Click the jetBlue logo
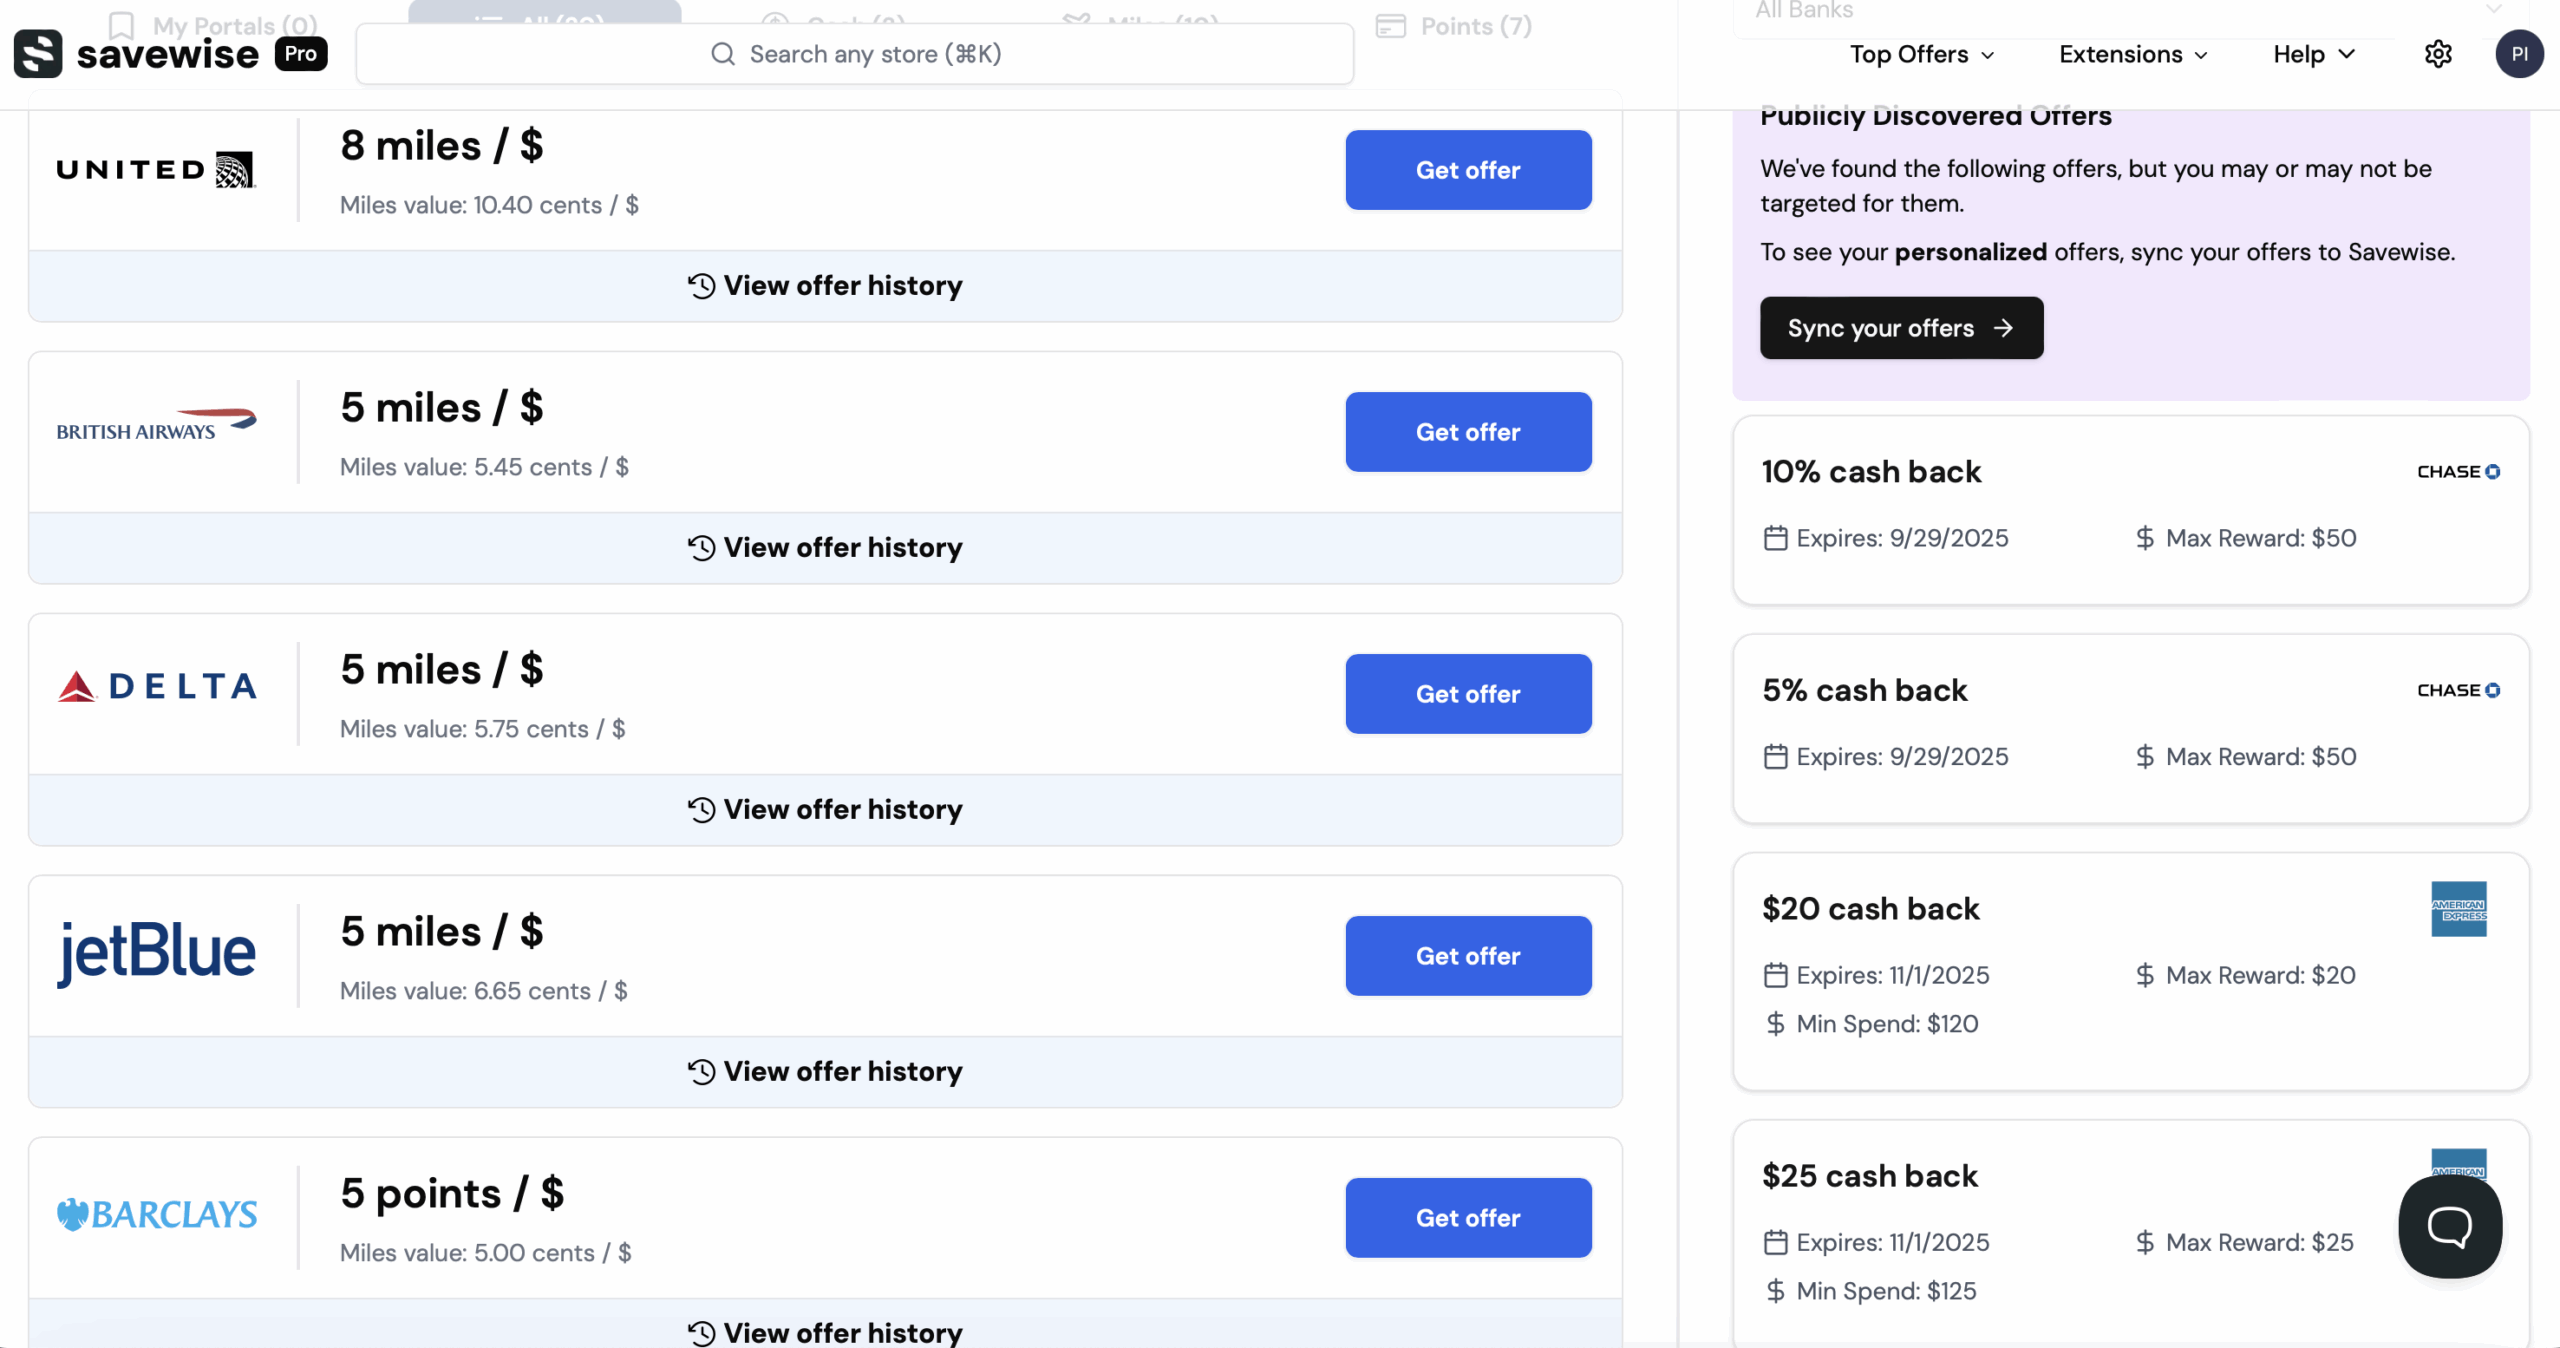The width and height of the screenshot is (2560, 1348). (158, 951)
